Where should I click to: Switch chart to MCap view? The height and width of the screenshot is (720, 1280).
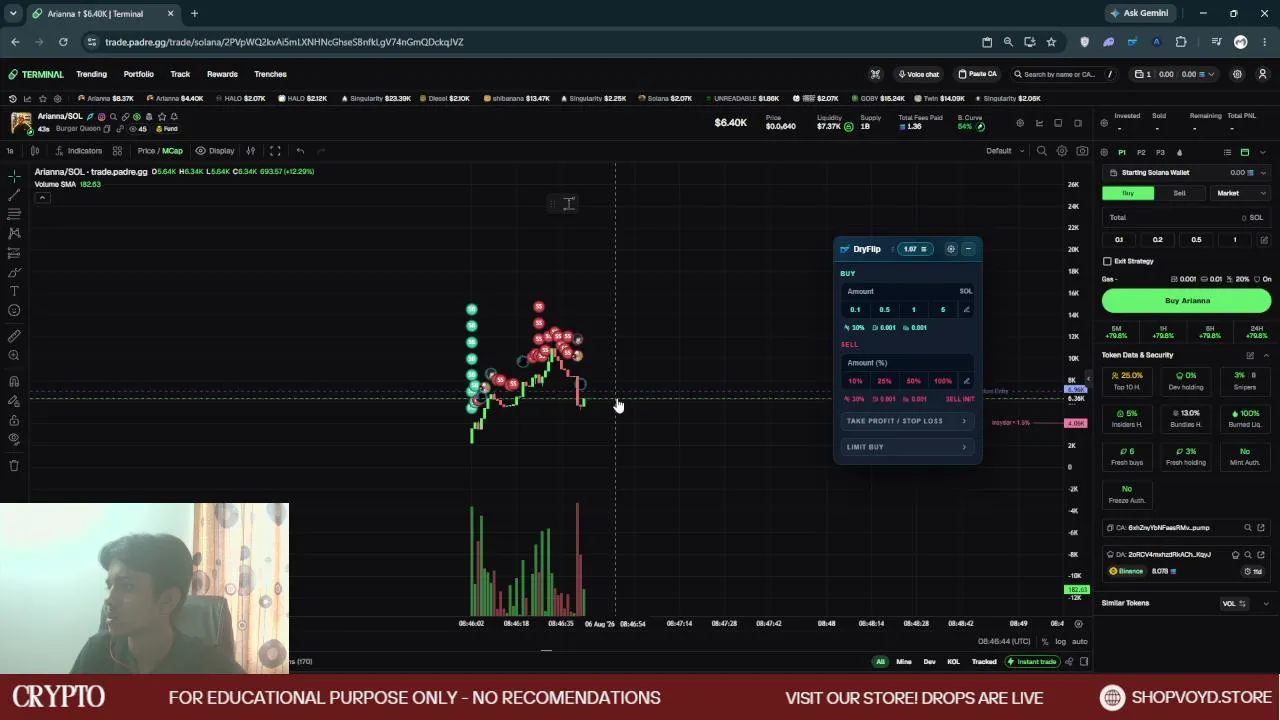pyautogui.click(x=173, y=151)
